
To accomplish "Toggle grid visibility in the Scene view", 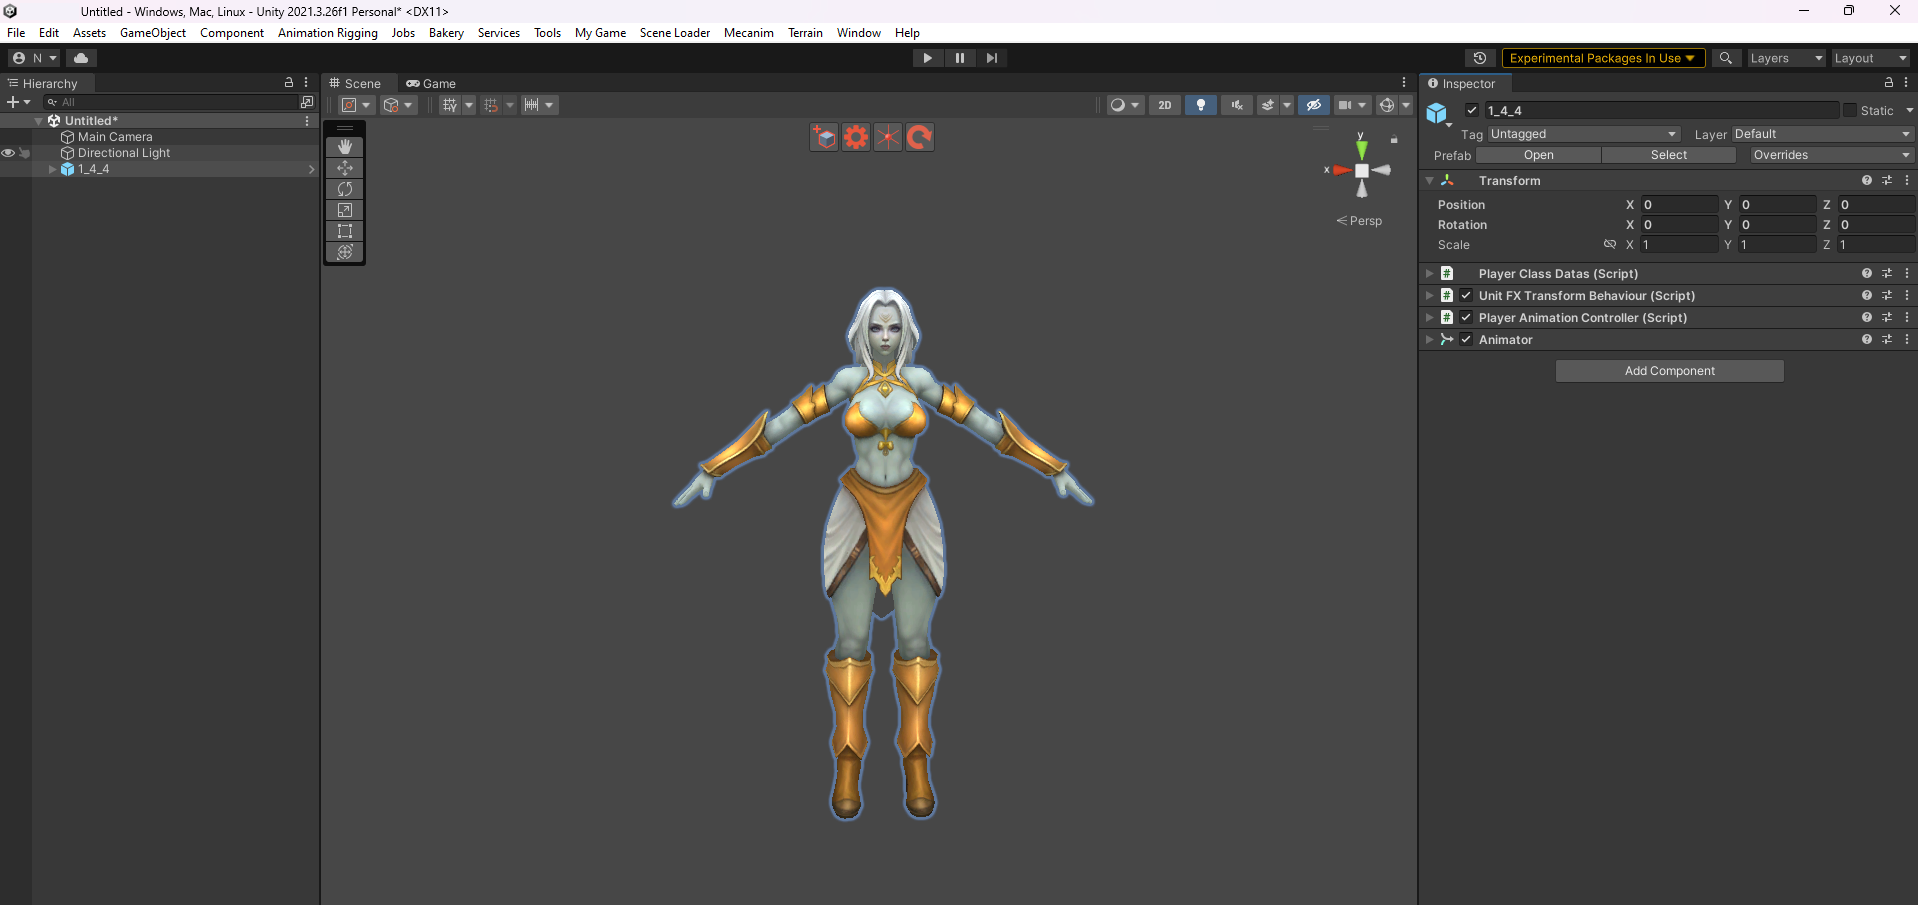I will pyautogui.click(x=450, y=105).
